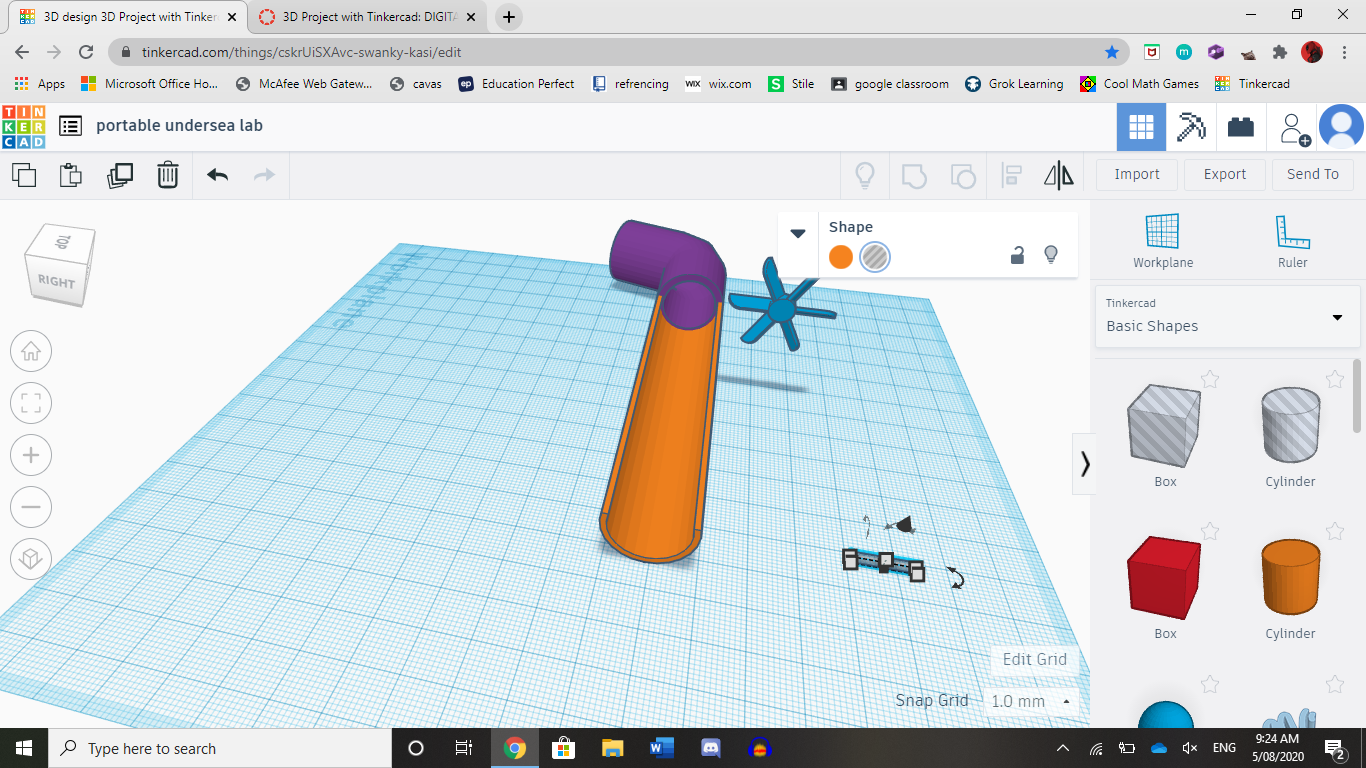Click the Group shapes icon
Screen dimensions: 1366x768
[914, 176]
